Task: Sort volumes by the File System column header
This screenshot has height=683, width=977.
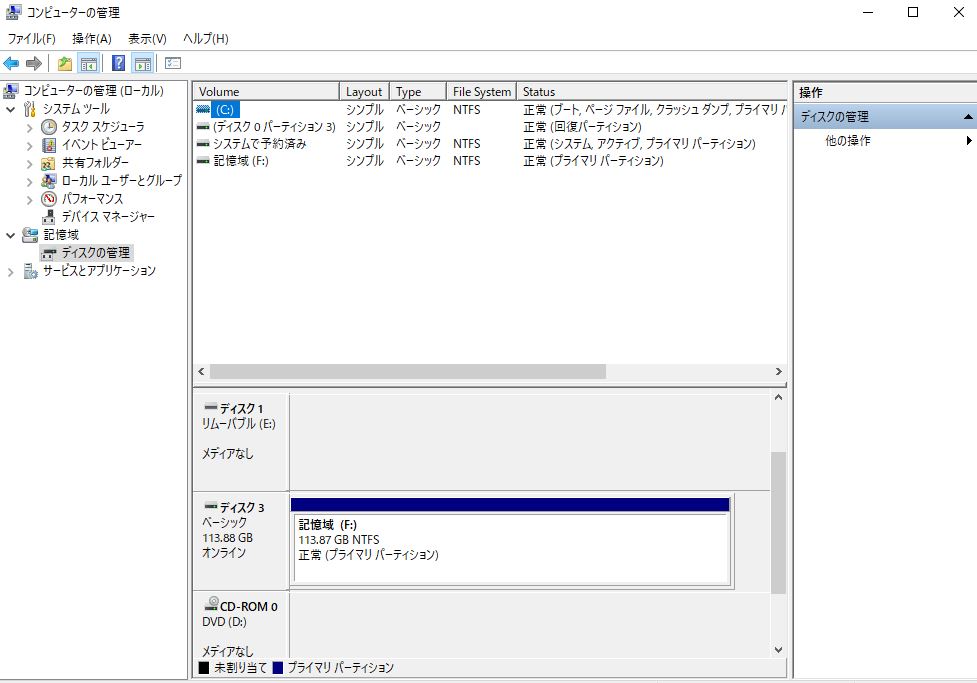Action: pyautogui.click(x=481, y=92)
